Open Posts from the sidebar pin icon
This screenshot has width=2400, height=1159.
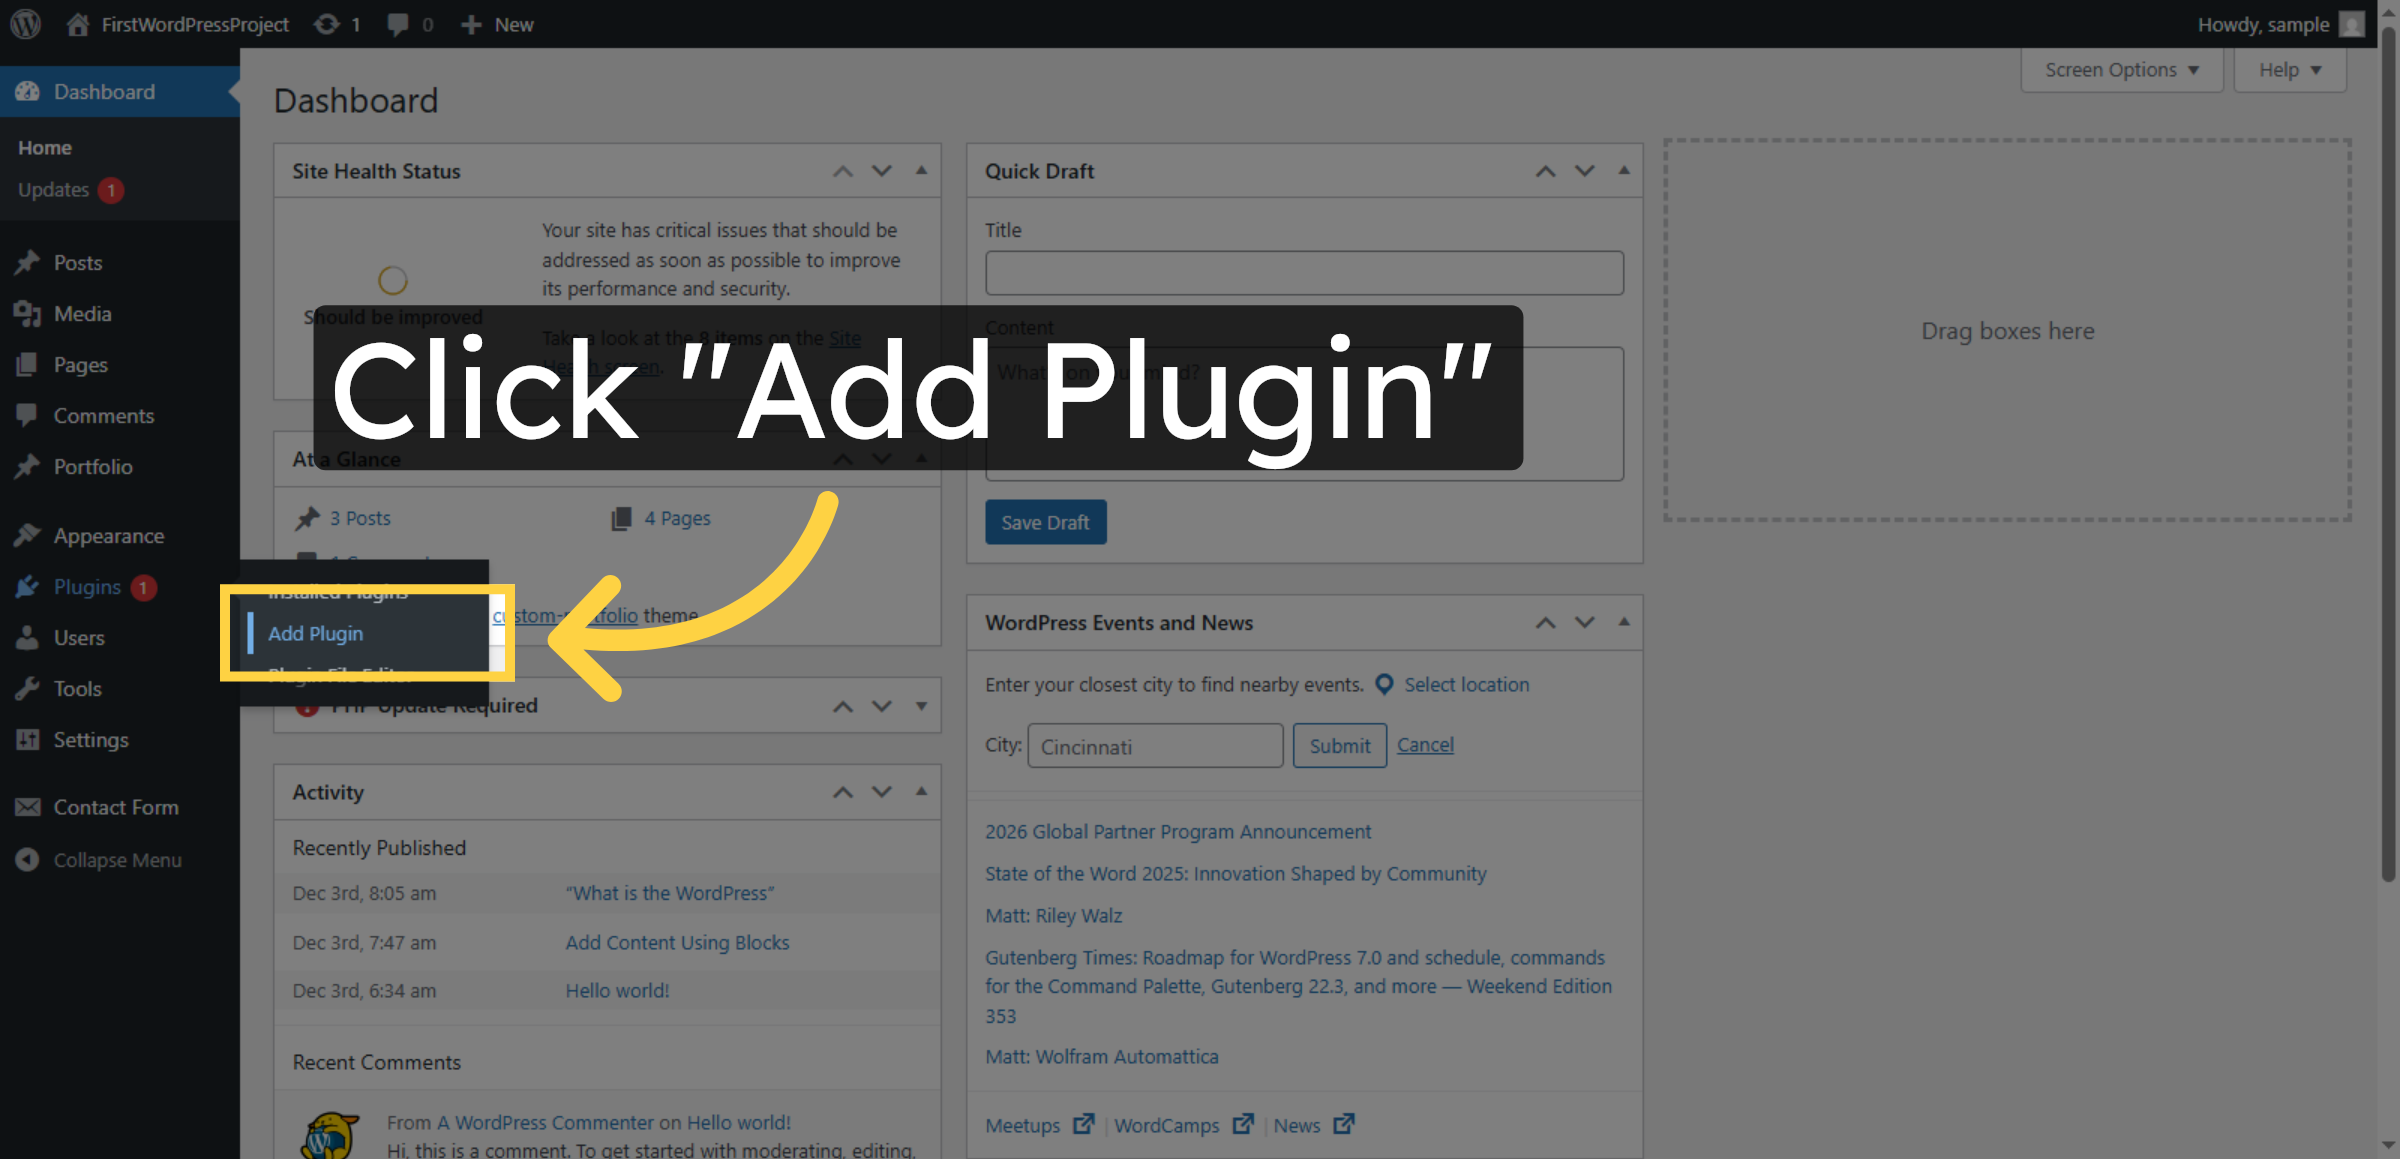[x=28, y=262]
